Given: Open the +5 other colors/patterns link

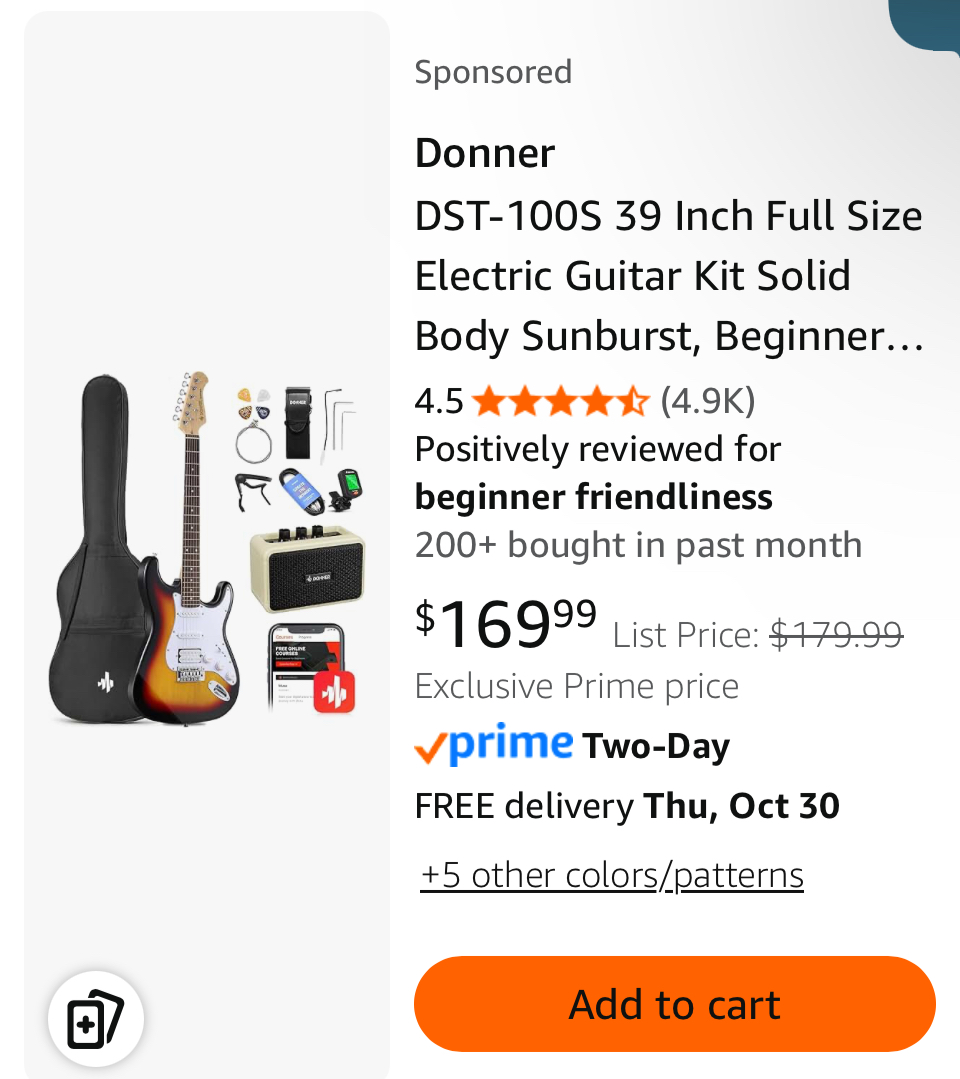Looking at the screenshot, I should pyautogui.click(x=612, y=875).
